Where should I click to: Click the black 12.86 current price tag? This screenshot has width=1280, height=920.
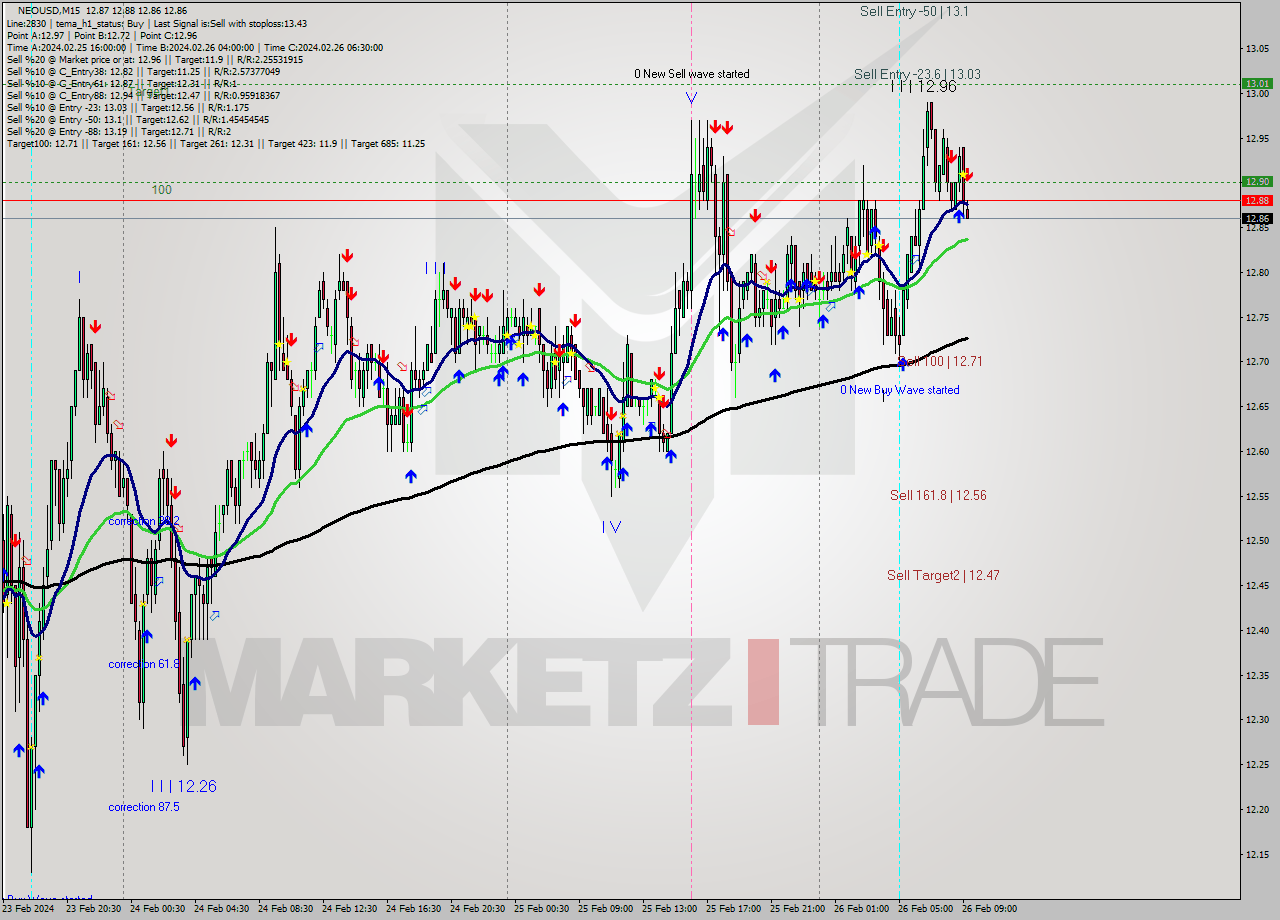click(1257, 218)
